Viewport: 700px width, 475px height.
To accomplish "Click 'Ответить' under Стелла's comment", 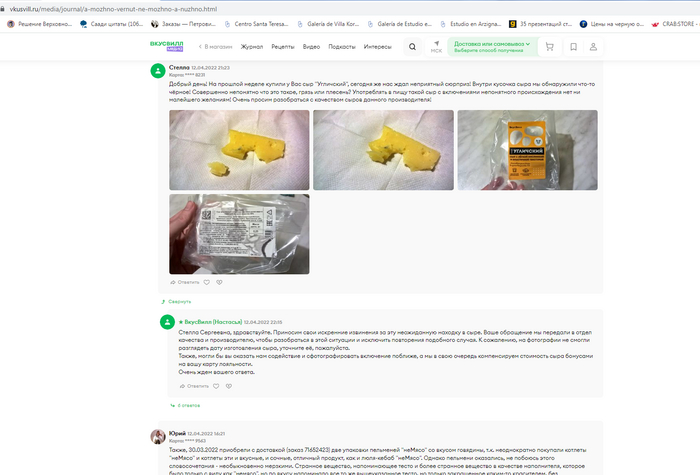I will click(185, 282).
